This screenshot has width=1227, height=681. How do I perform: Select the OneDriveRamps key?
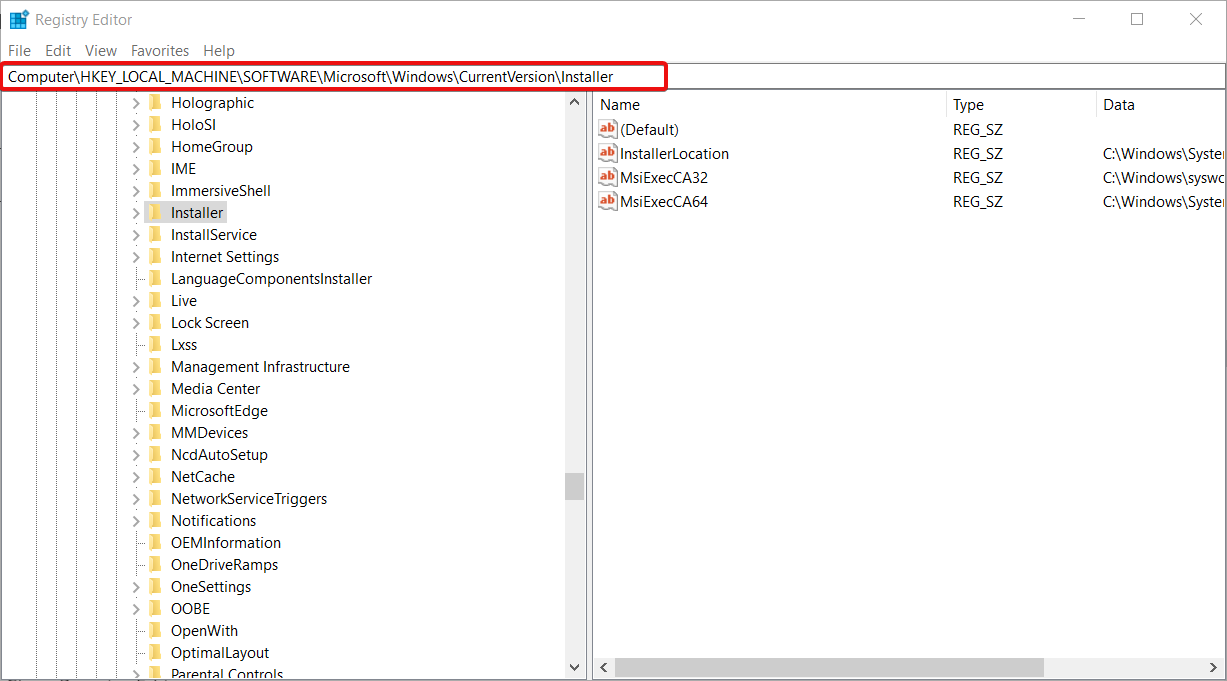224,564
